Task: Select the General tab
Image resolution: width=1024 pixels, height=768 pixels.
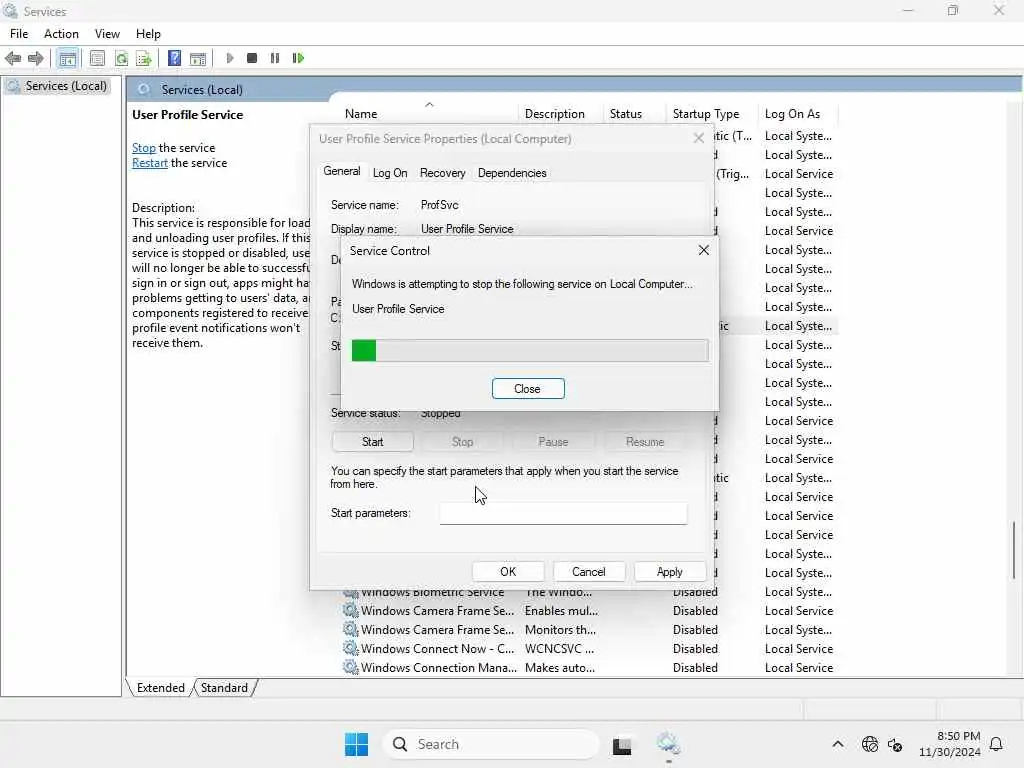Action: pos(342,171)
